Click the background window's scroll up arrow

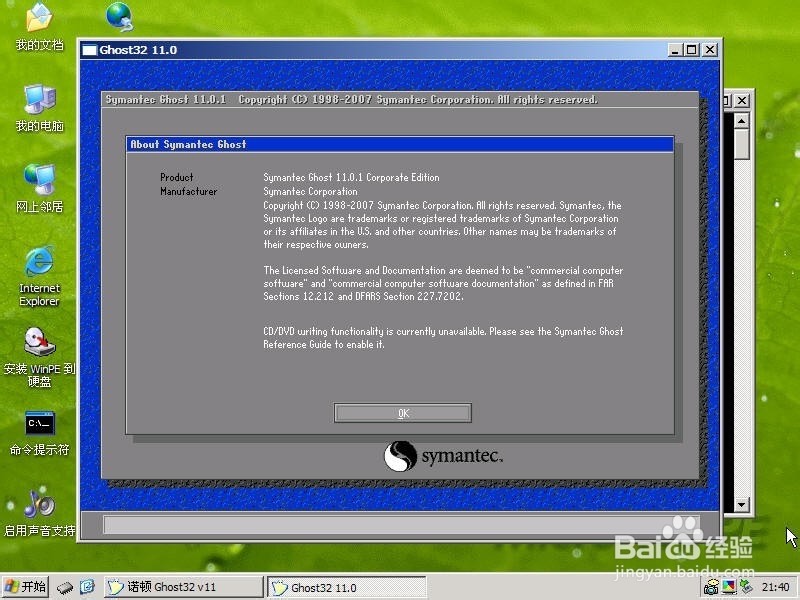click(741, 121)
